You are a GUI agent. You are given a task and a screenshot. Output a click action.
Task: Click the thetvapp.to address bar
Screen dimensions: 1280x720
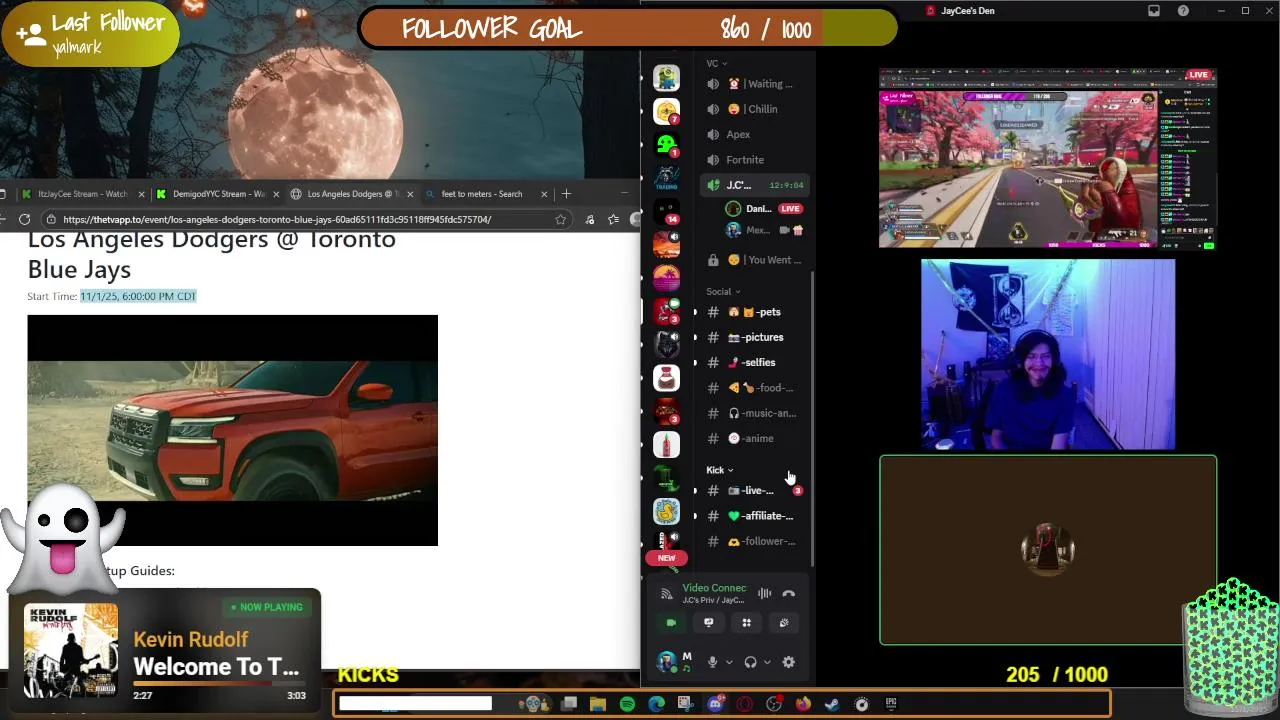300,219
